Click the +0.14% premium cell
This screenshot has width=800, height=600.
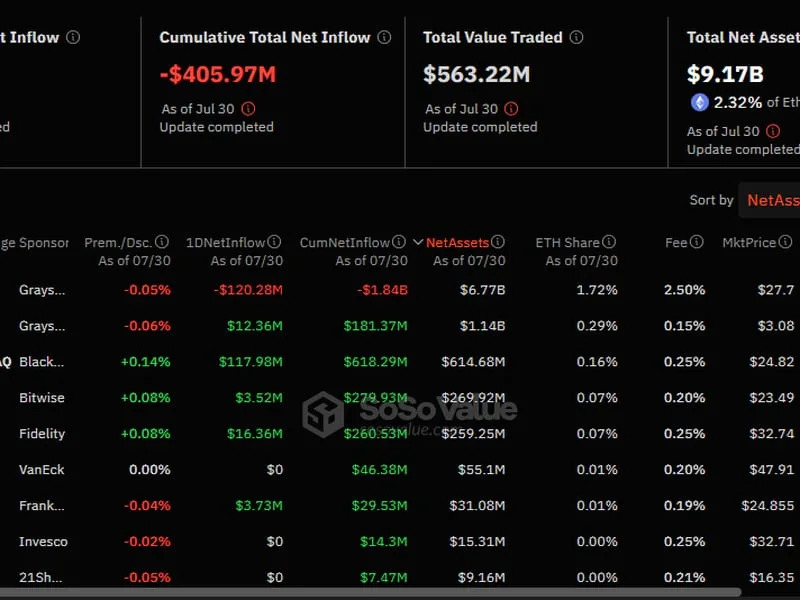145,362
